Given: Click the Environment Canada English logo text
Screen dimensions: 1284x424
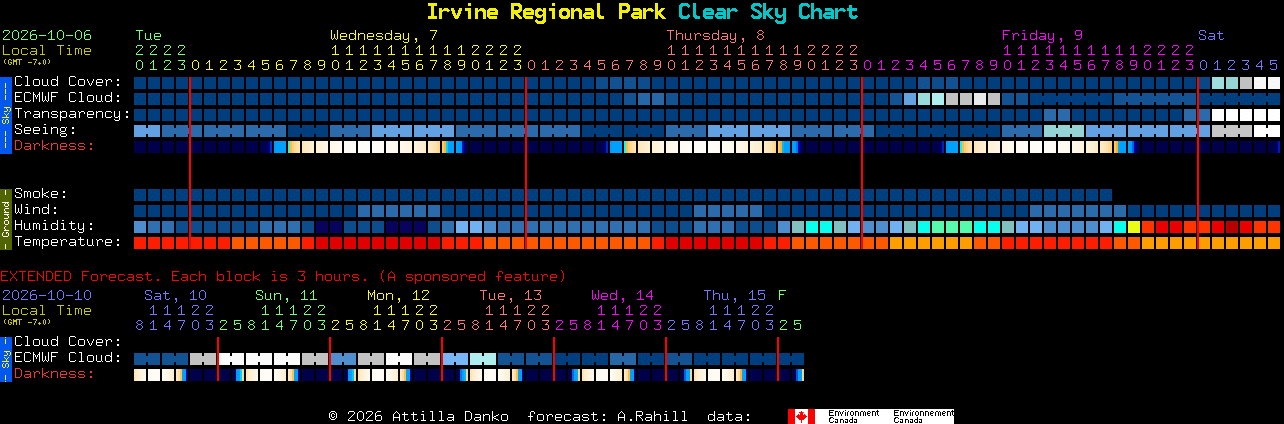Looking at the screenshot, I should [x=854, y=416].
